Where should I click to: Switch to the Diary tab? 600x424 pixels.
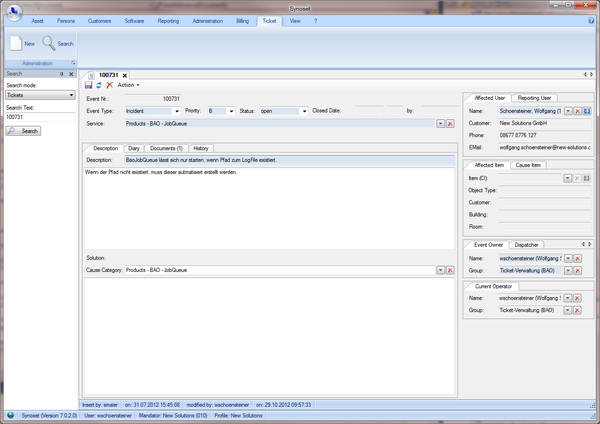134,148
